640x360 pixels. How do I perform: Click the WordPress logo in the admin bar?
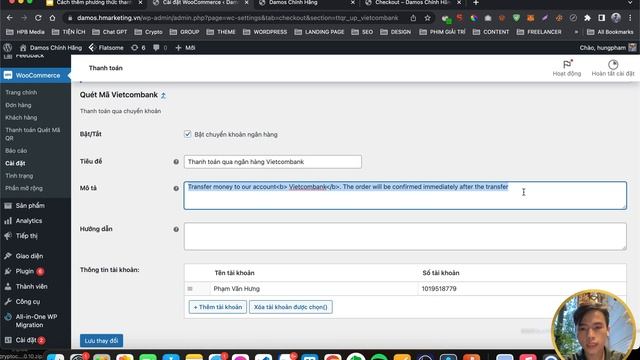7,48
